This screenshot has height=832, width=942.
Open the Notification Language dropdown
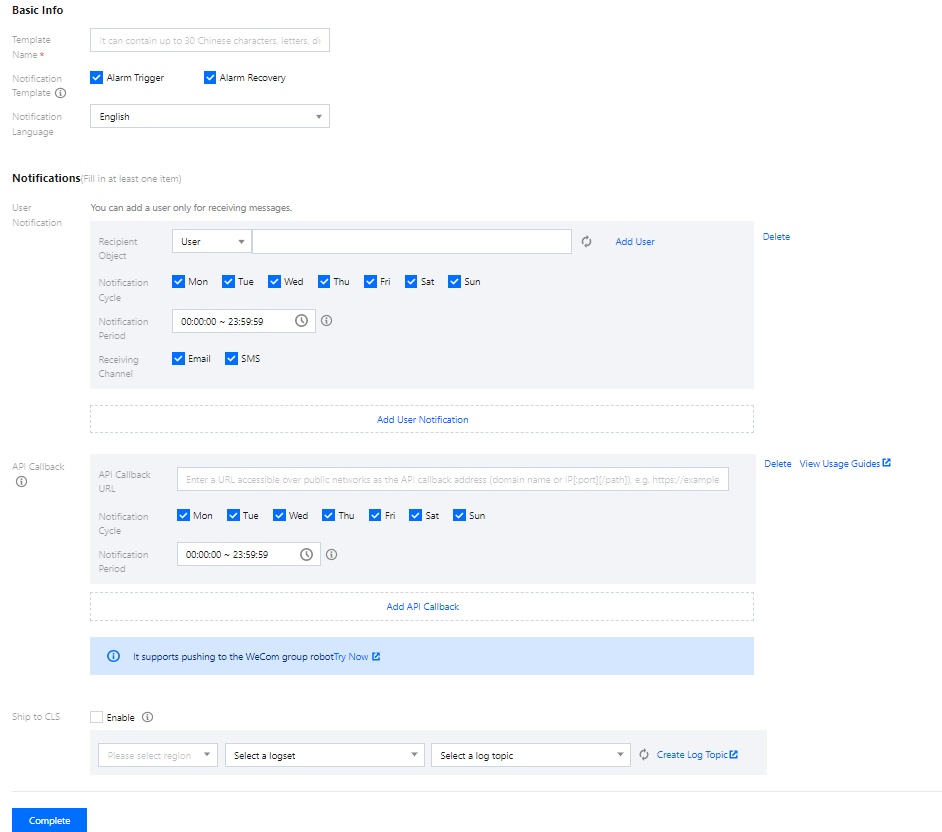tap(209, 117)
